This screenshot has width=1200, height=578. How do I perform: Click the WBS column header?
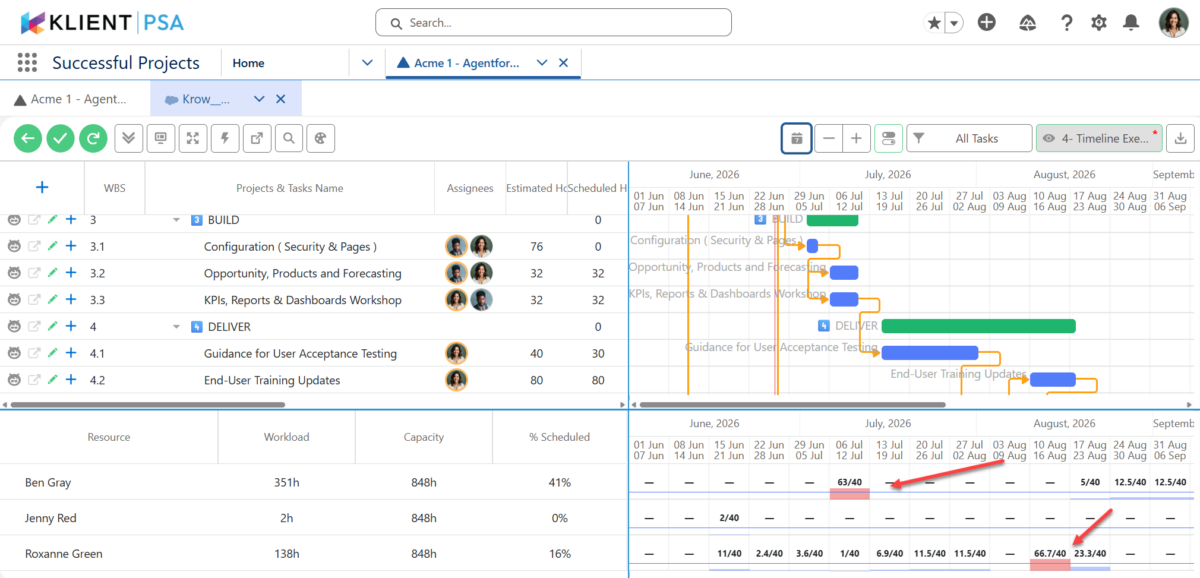pyautogui.click(x=115, y=188)
